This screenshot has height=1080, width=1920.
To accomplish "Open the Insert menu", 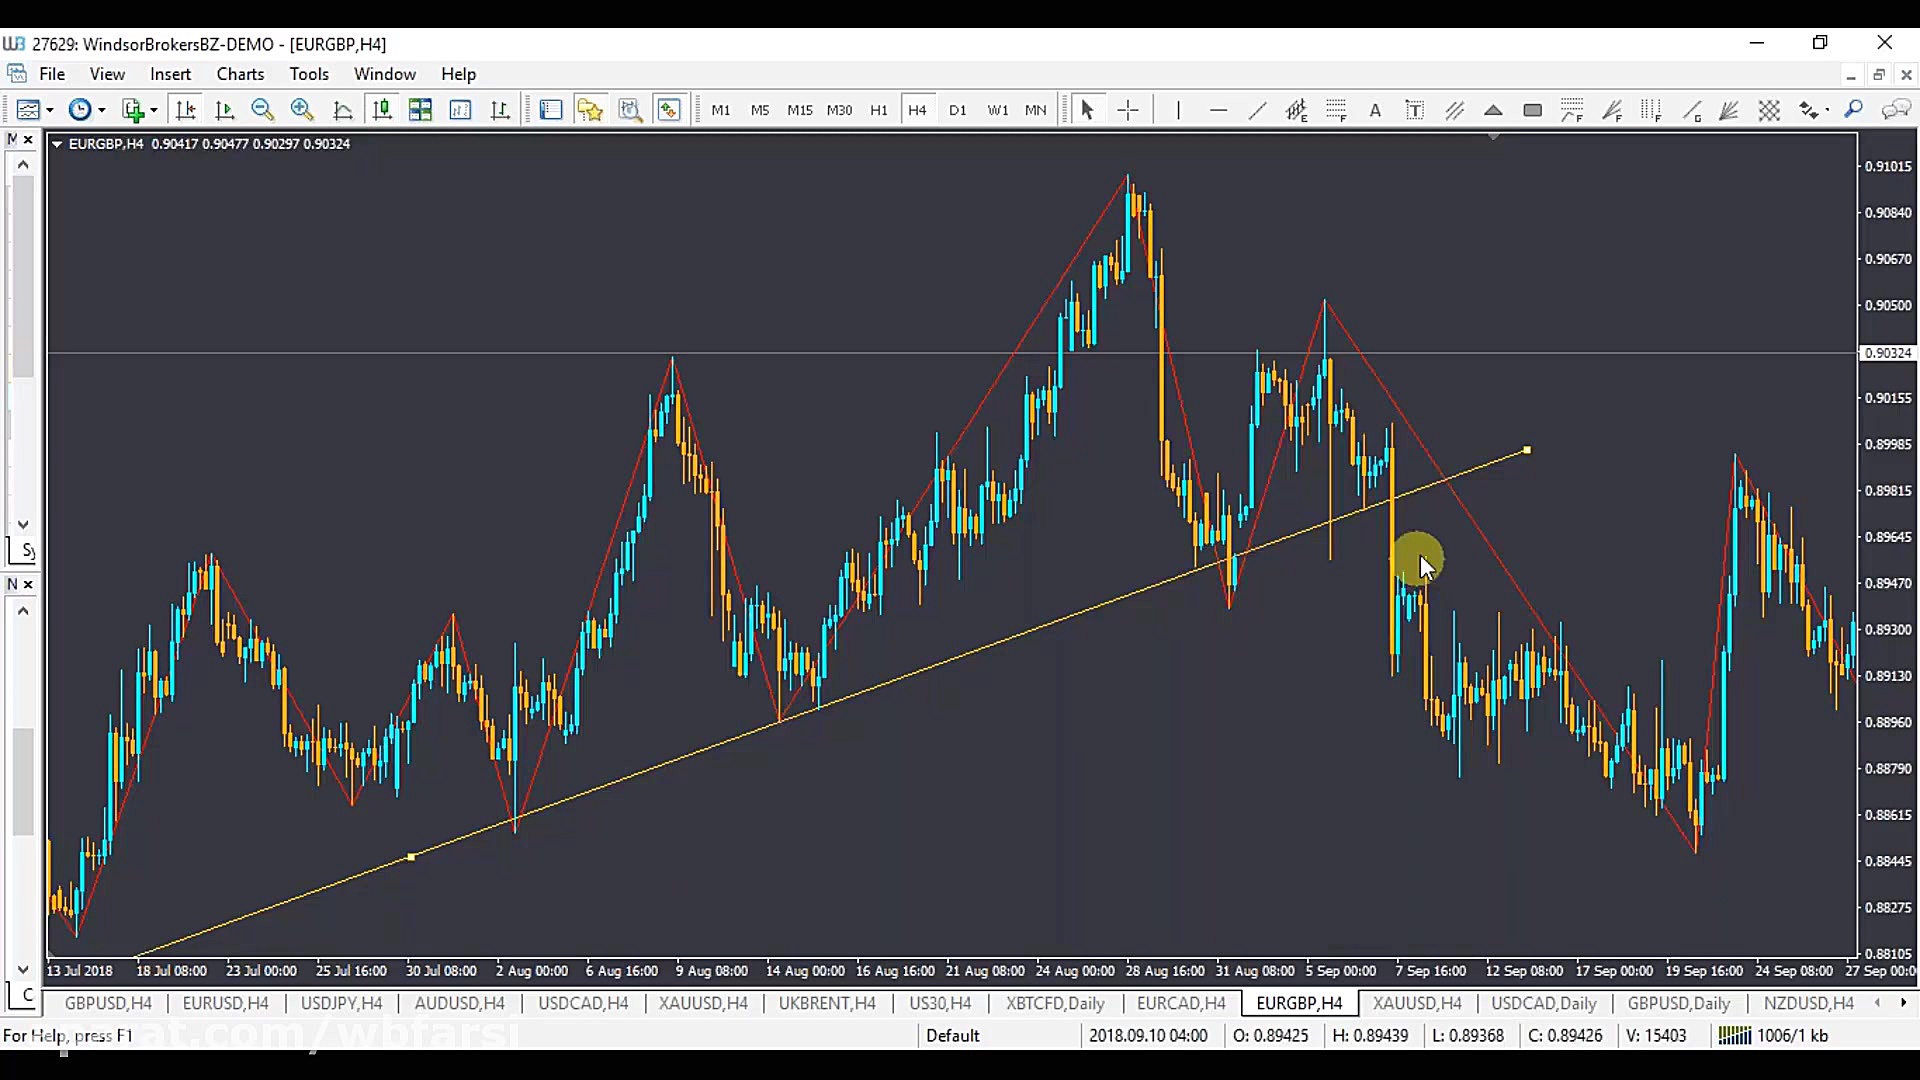I will (x=170, y=74).
